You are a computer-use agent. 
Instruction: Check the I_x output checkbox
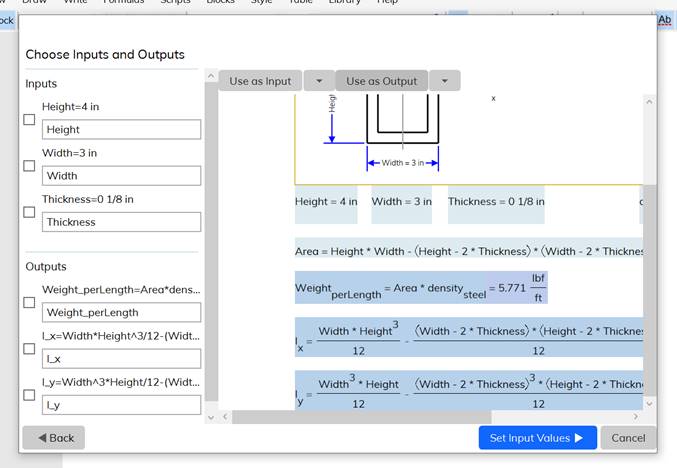29,349
